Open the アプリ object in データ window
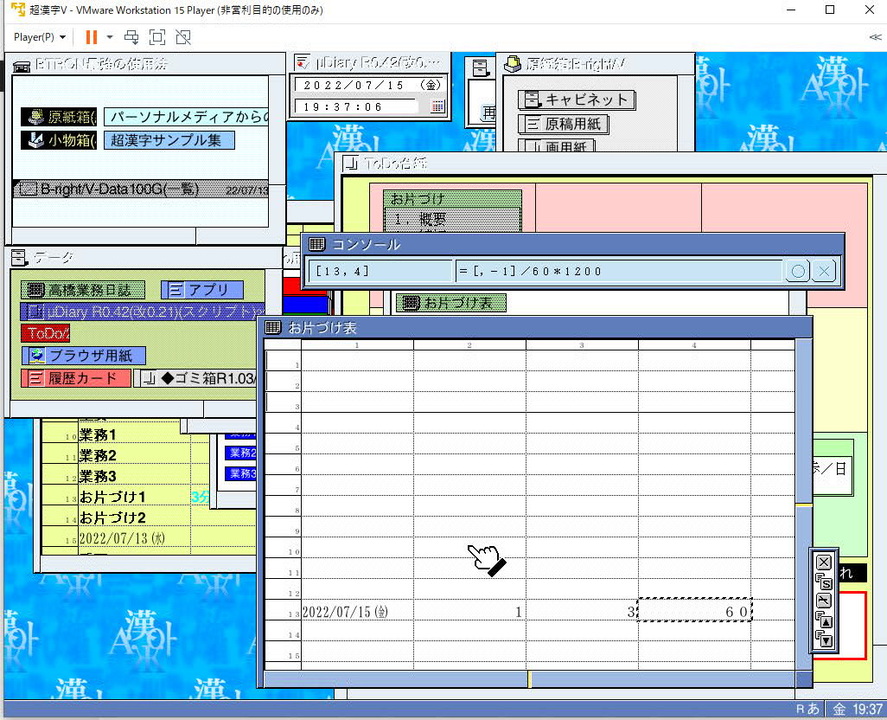 [x=203, y=290]
